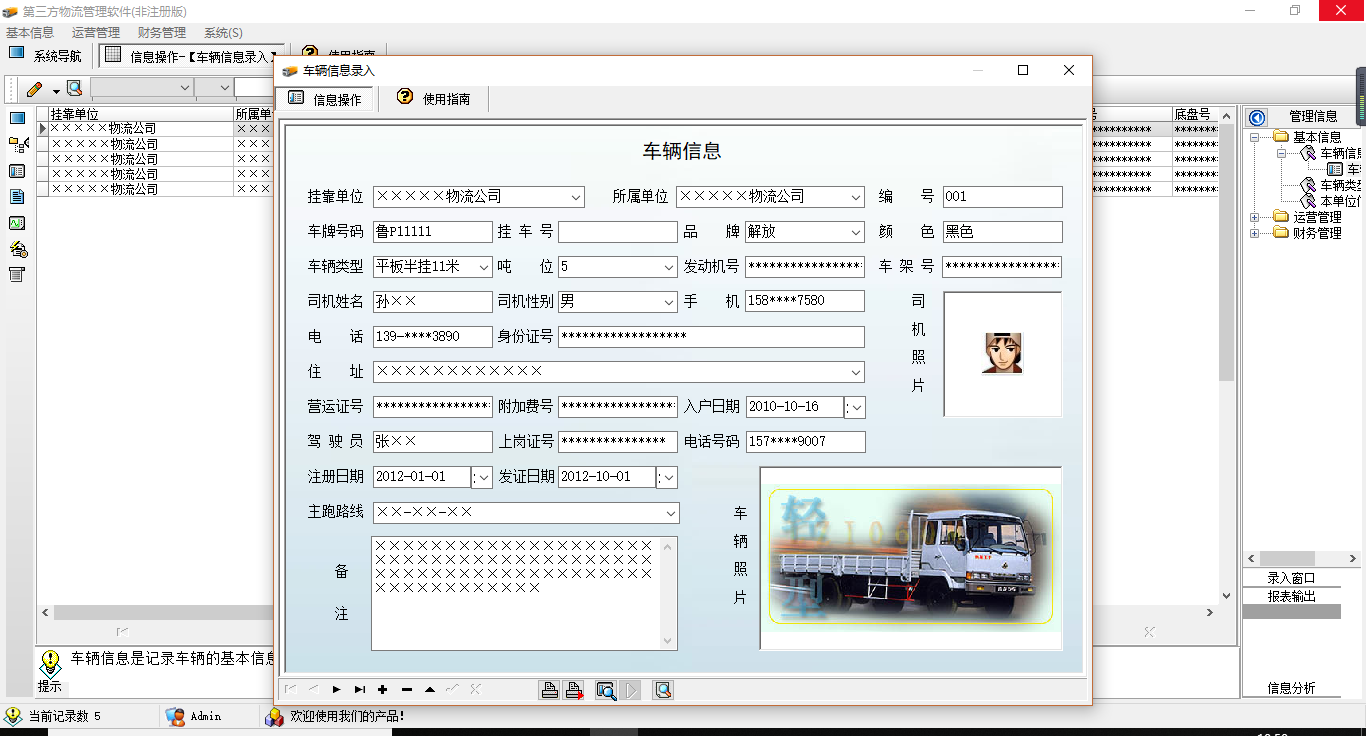Viewport: 1366px width, 736px height.
Task: Jump to the last record
Action: click(x=359, y=690)
